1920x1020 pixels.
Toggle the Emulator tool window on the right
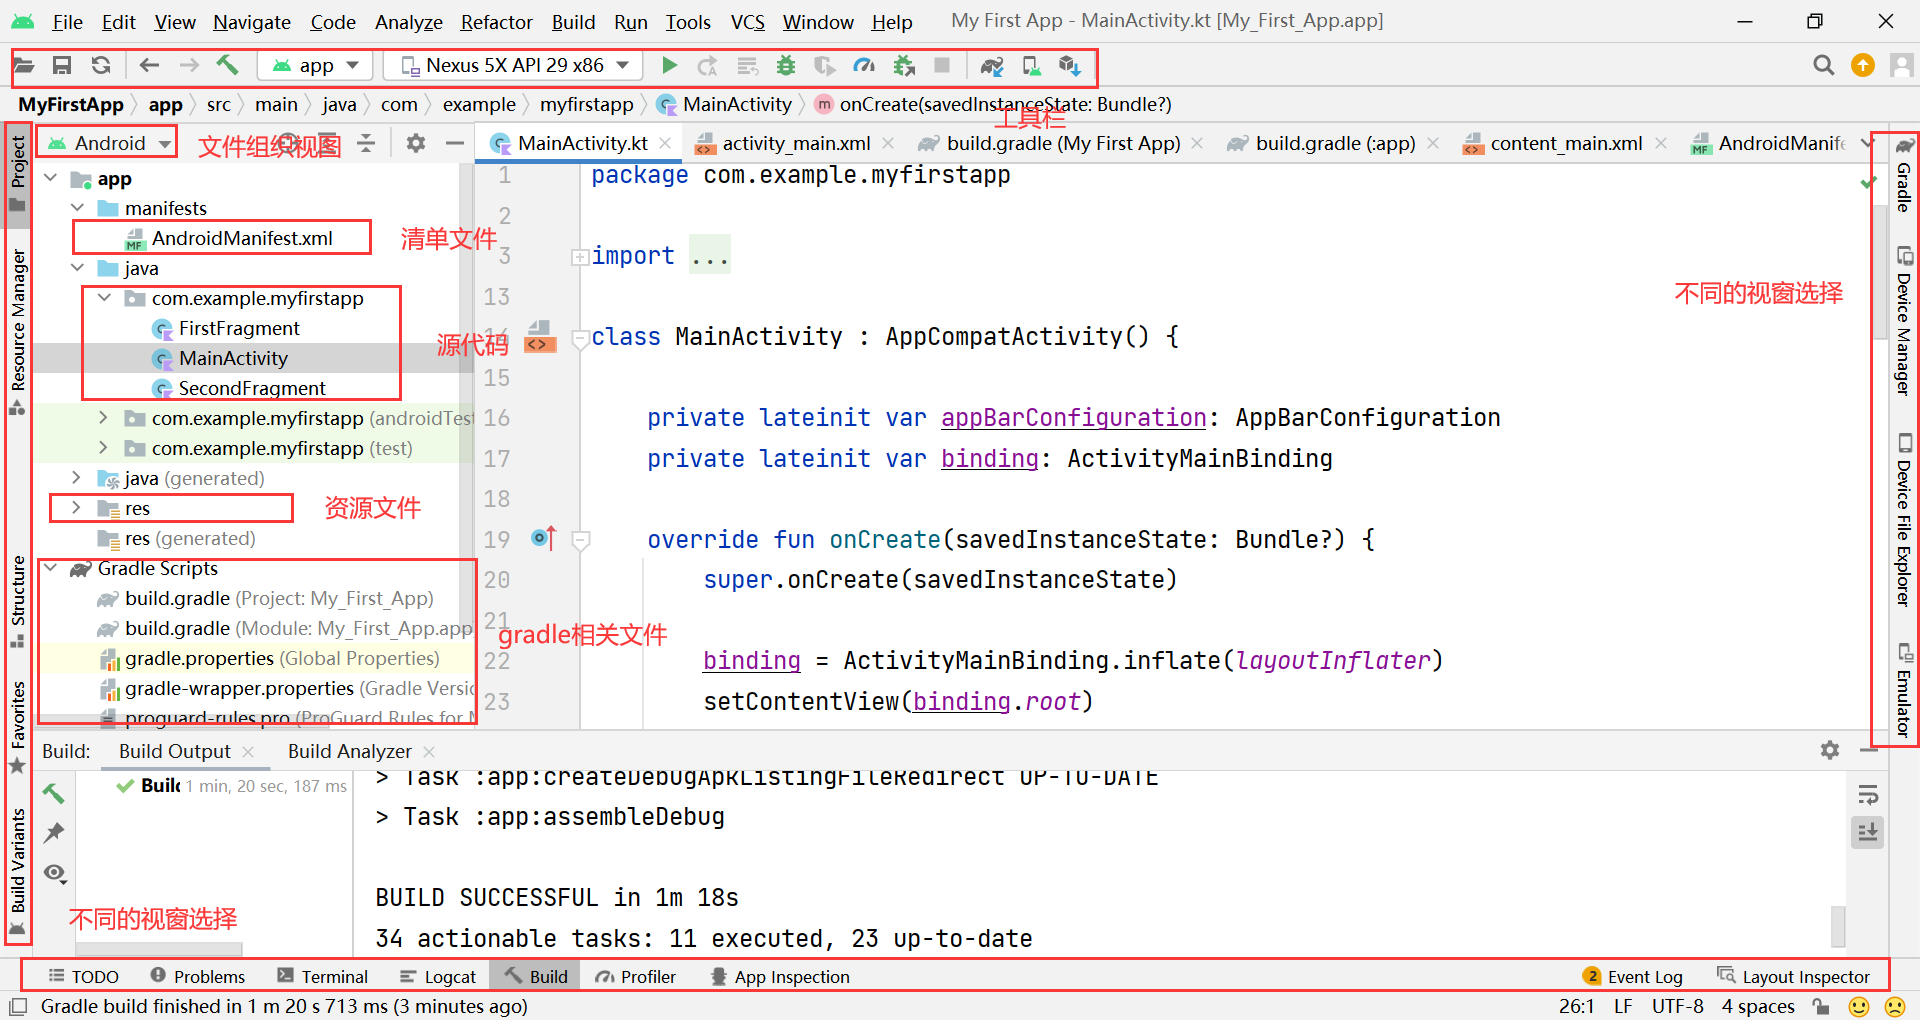1904,690
